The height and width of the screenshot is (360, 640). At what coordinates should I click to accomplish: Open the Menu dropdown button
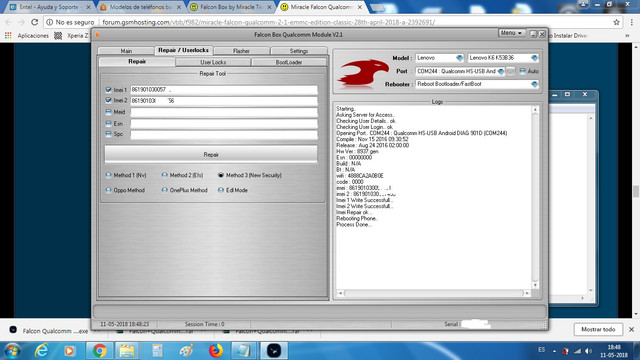(511, 33)
